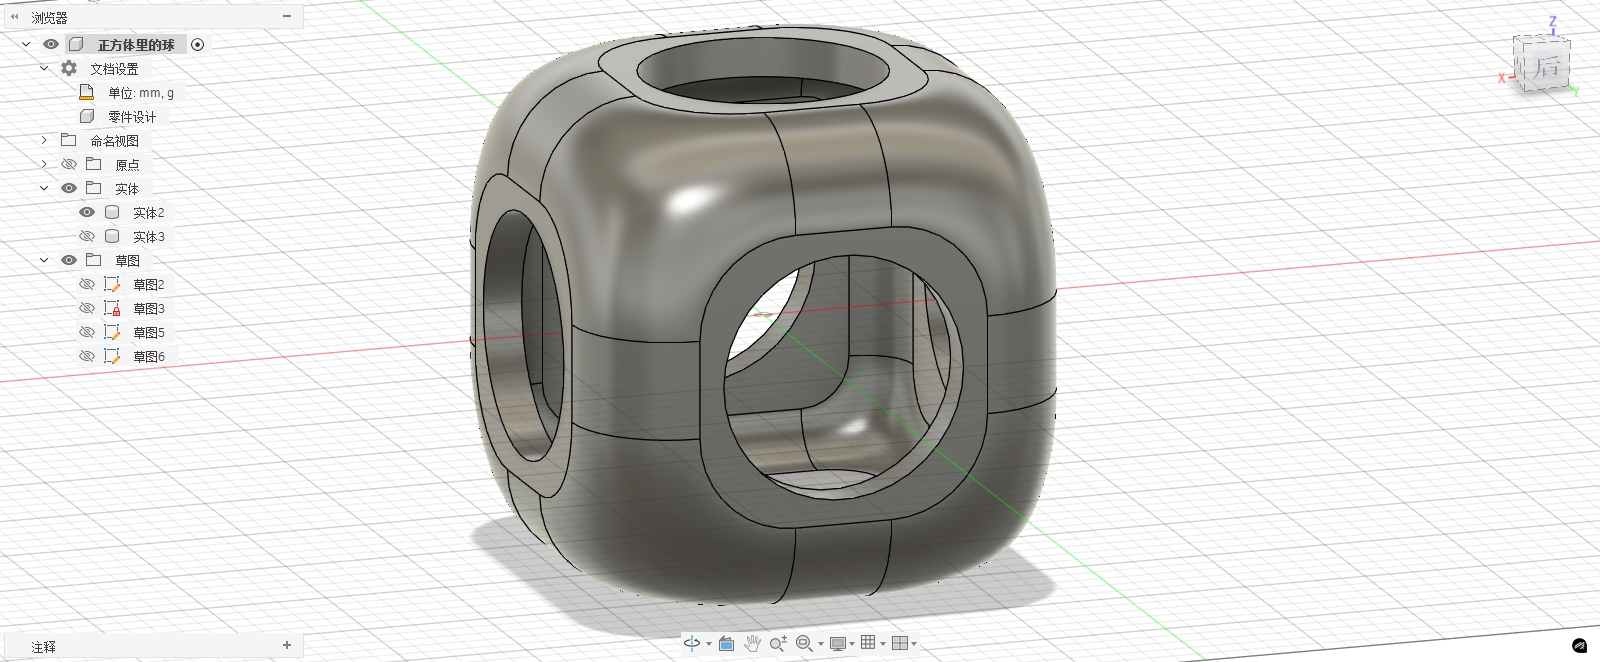Click the Grid and Snaps icon
Image resolution: width=1600 pixels, height=662 pixels.
pos(868,643)
